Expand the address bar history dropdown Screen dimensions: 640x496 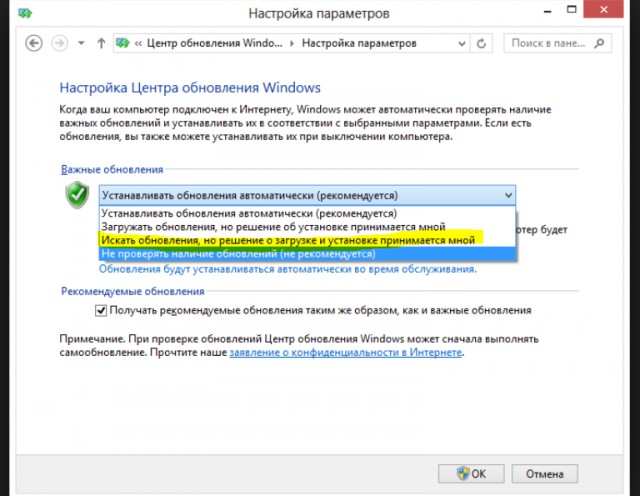462,43
